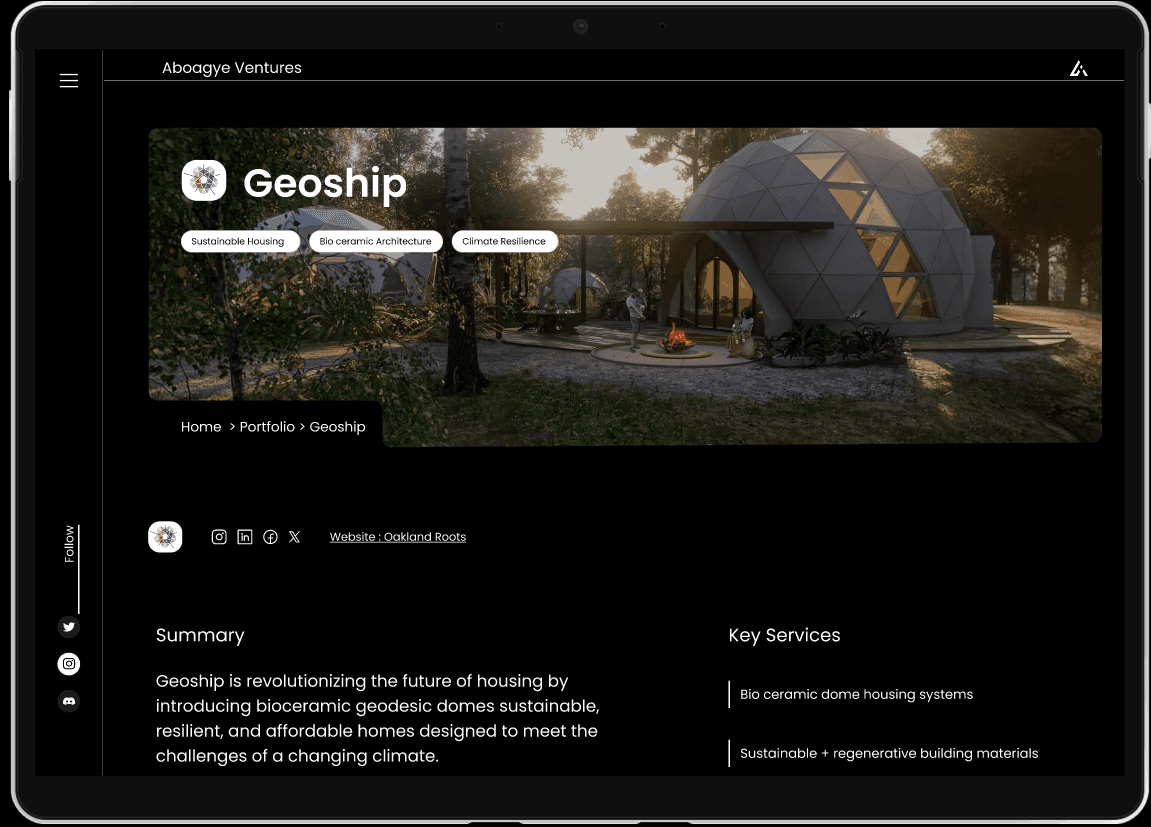Select the Climate Resilience tag

pyautogui.click(x=504, y=241)
